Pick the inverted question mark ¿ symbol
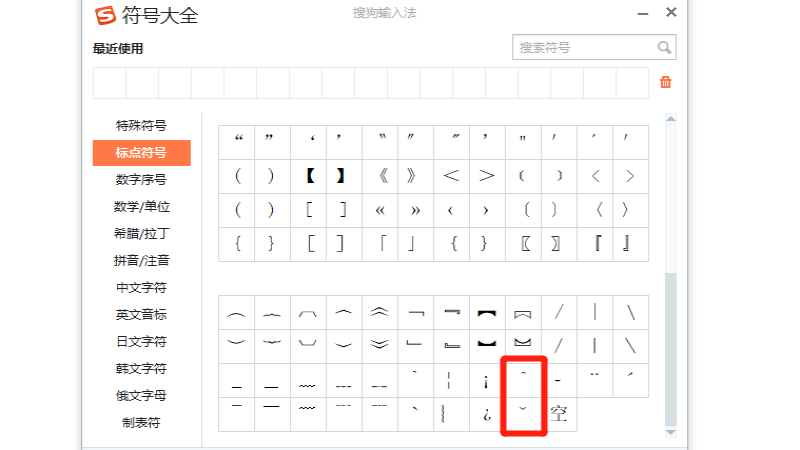 (x=487, y=413)
